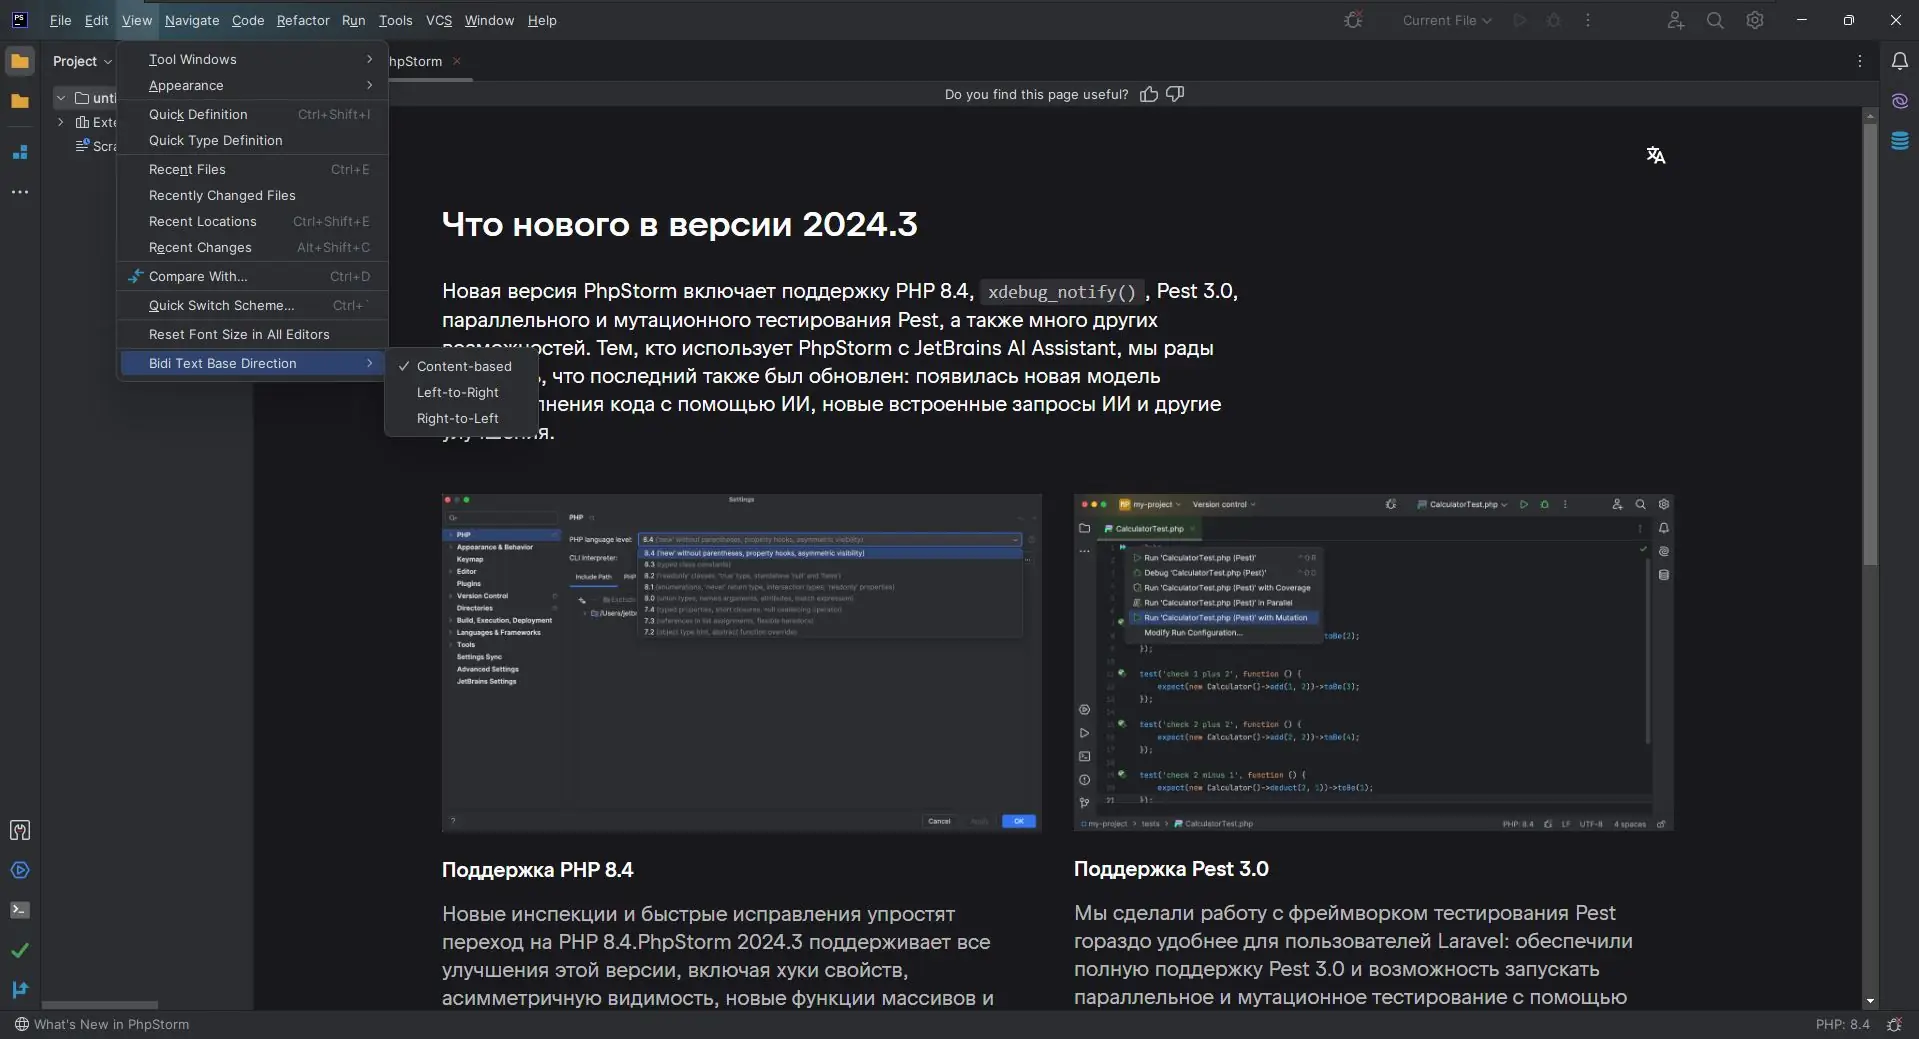Open the Navigate menu
Viewport: 1919px width, 1039px height.
coord(192,20)
